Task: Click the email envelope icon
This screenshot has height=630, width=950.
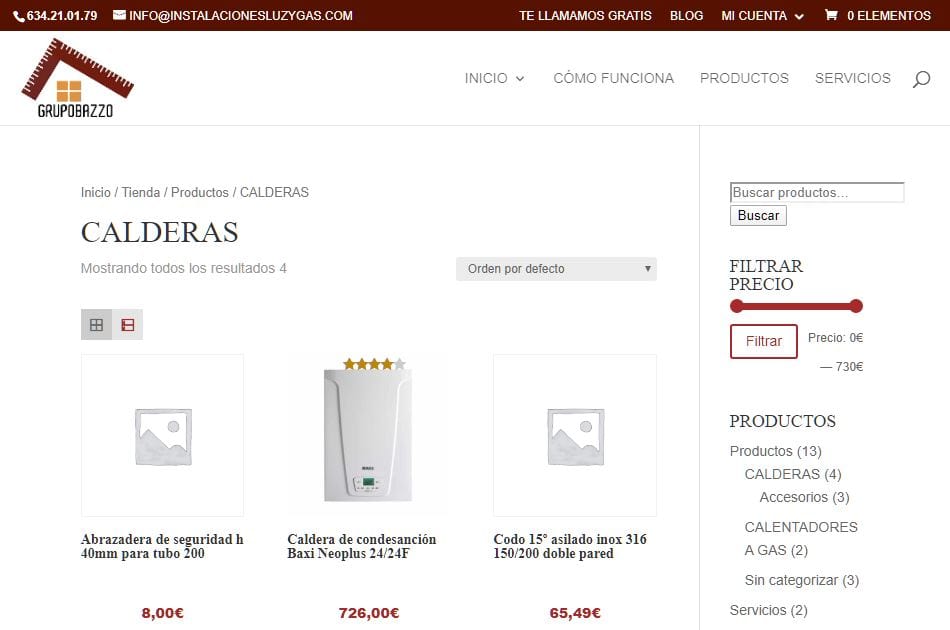Action: click(119, 15)
